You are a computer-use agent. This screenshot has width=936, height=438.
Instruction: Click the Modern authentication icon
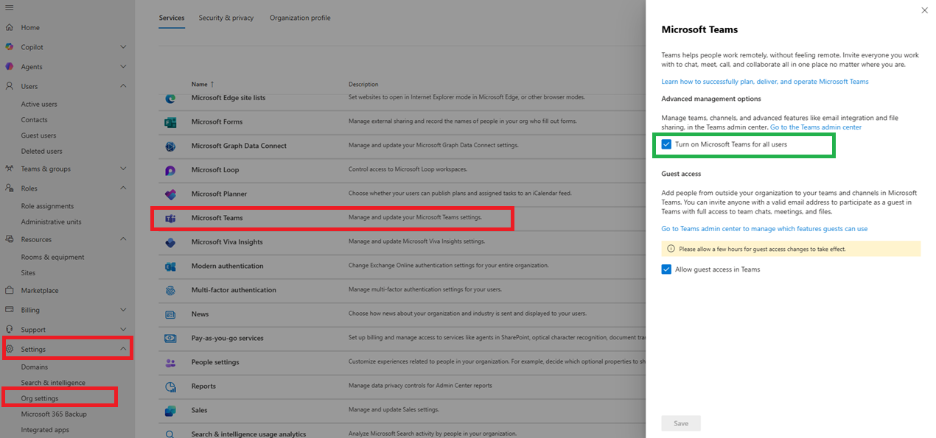click(x=170, y=266)
